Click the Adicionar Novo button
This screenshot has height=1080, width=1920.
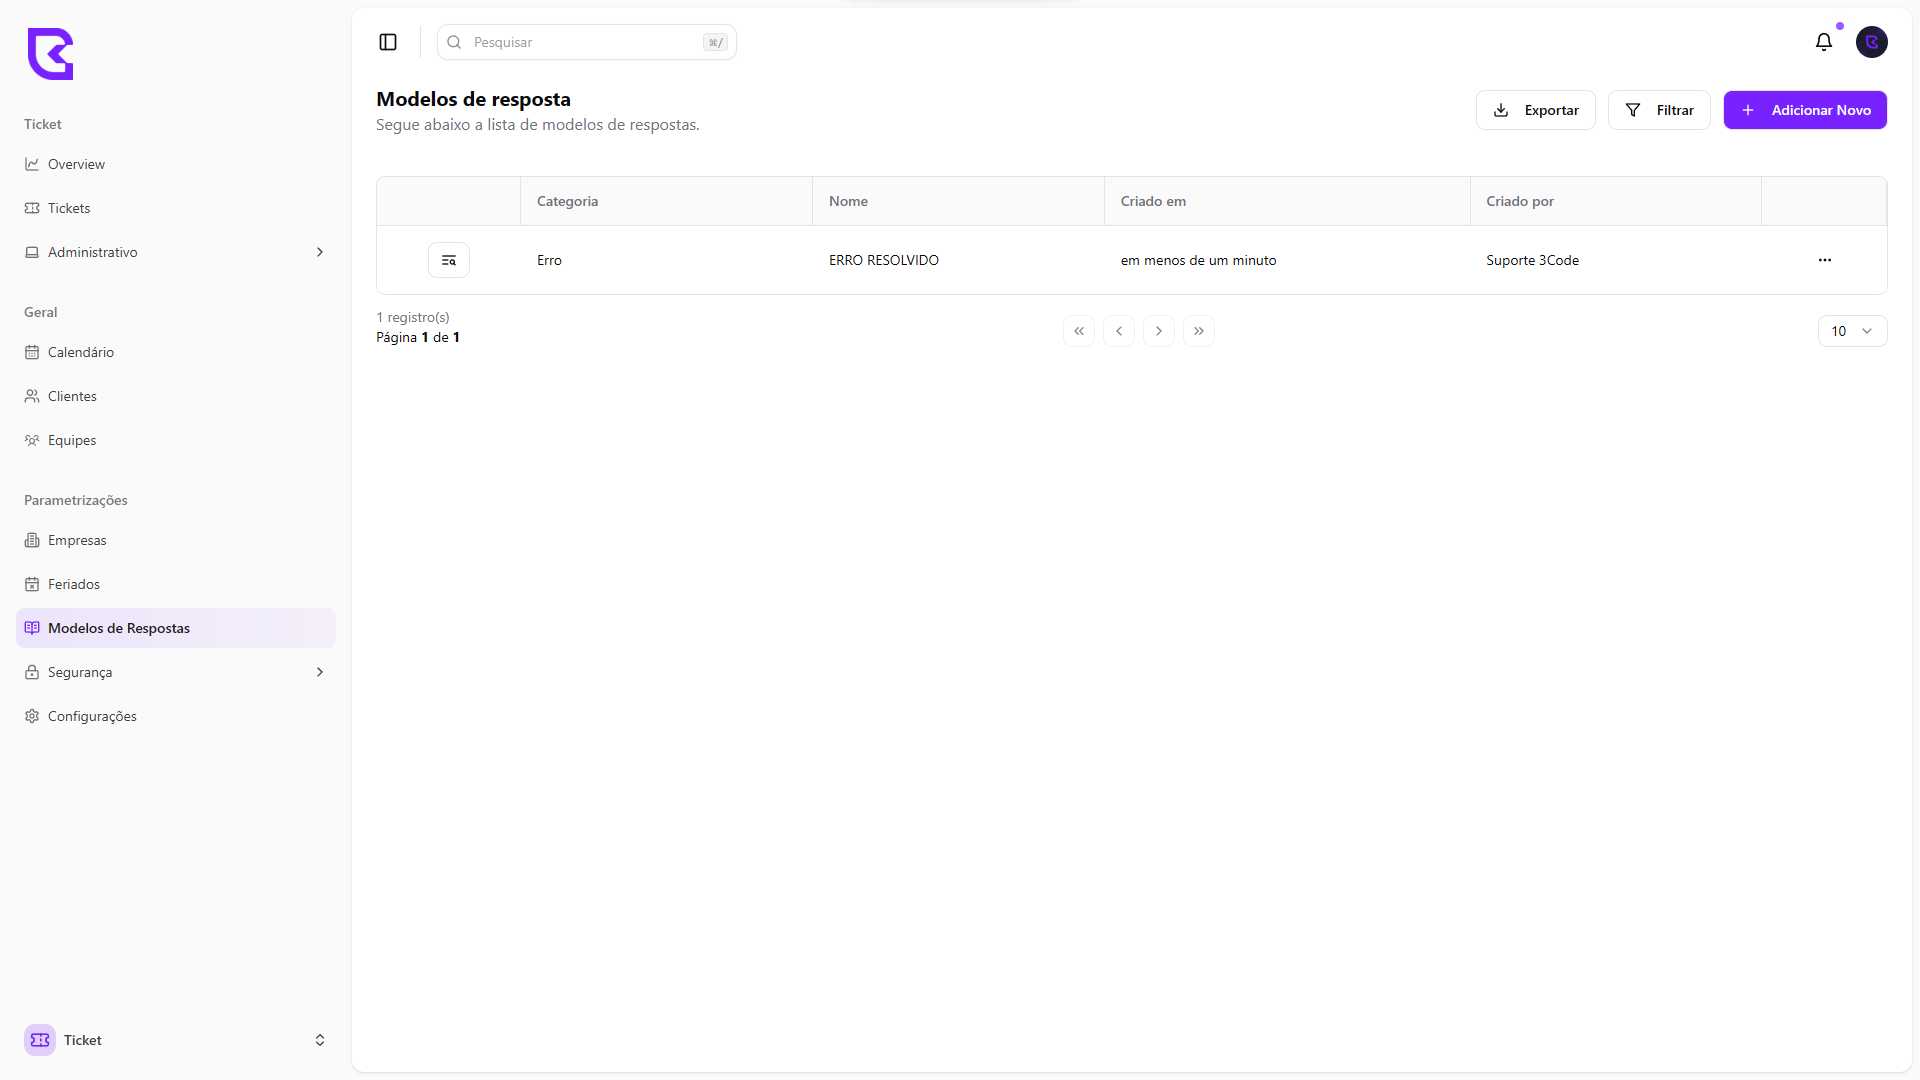tap(1805, 110)
